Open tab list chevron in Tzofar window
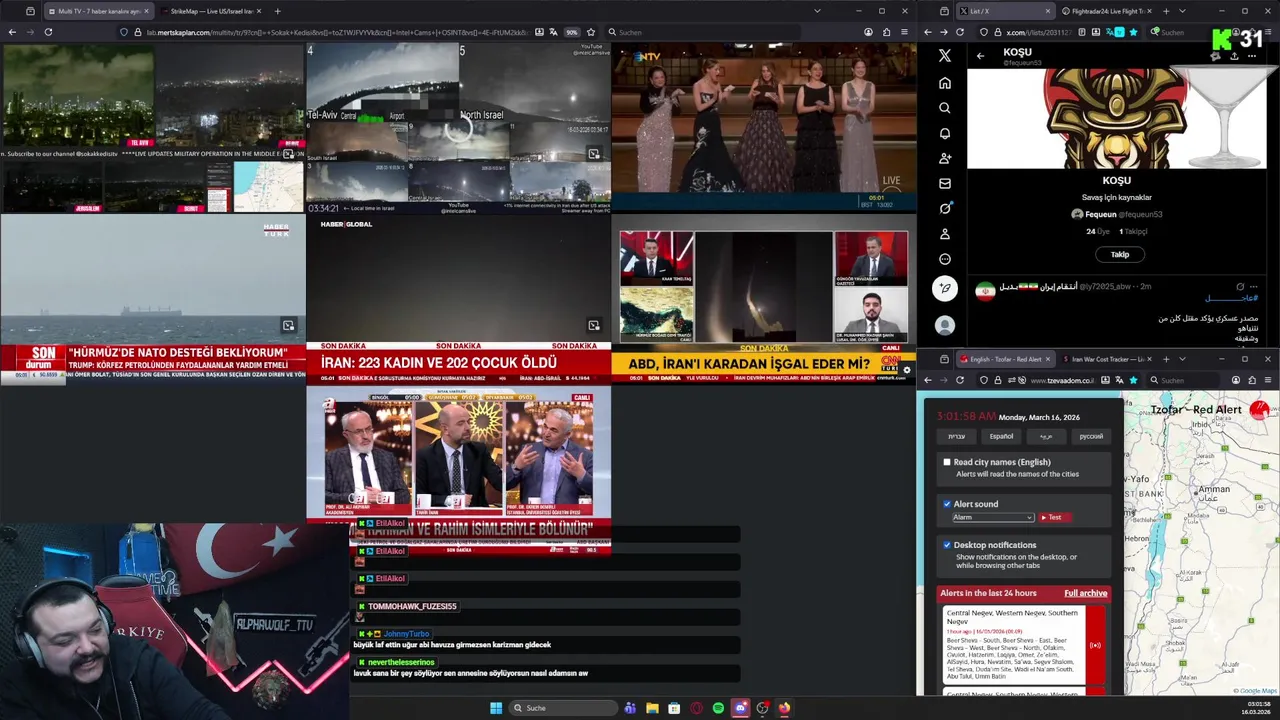 1182,359
